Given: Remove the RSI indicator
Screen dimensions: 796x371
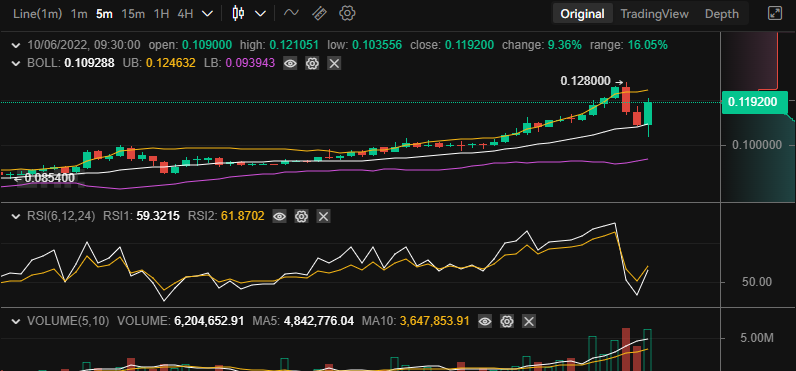Looking at the screenshot, I should click(323, 217).
